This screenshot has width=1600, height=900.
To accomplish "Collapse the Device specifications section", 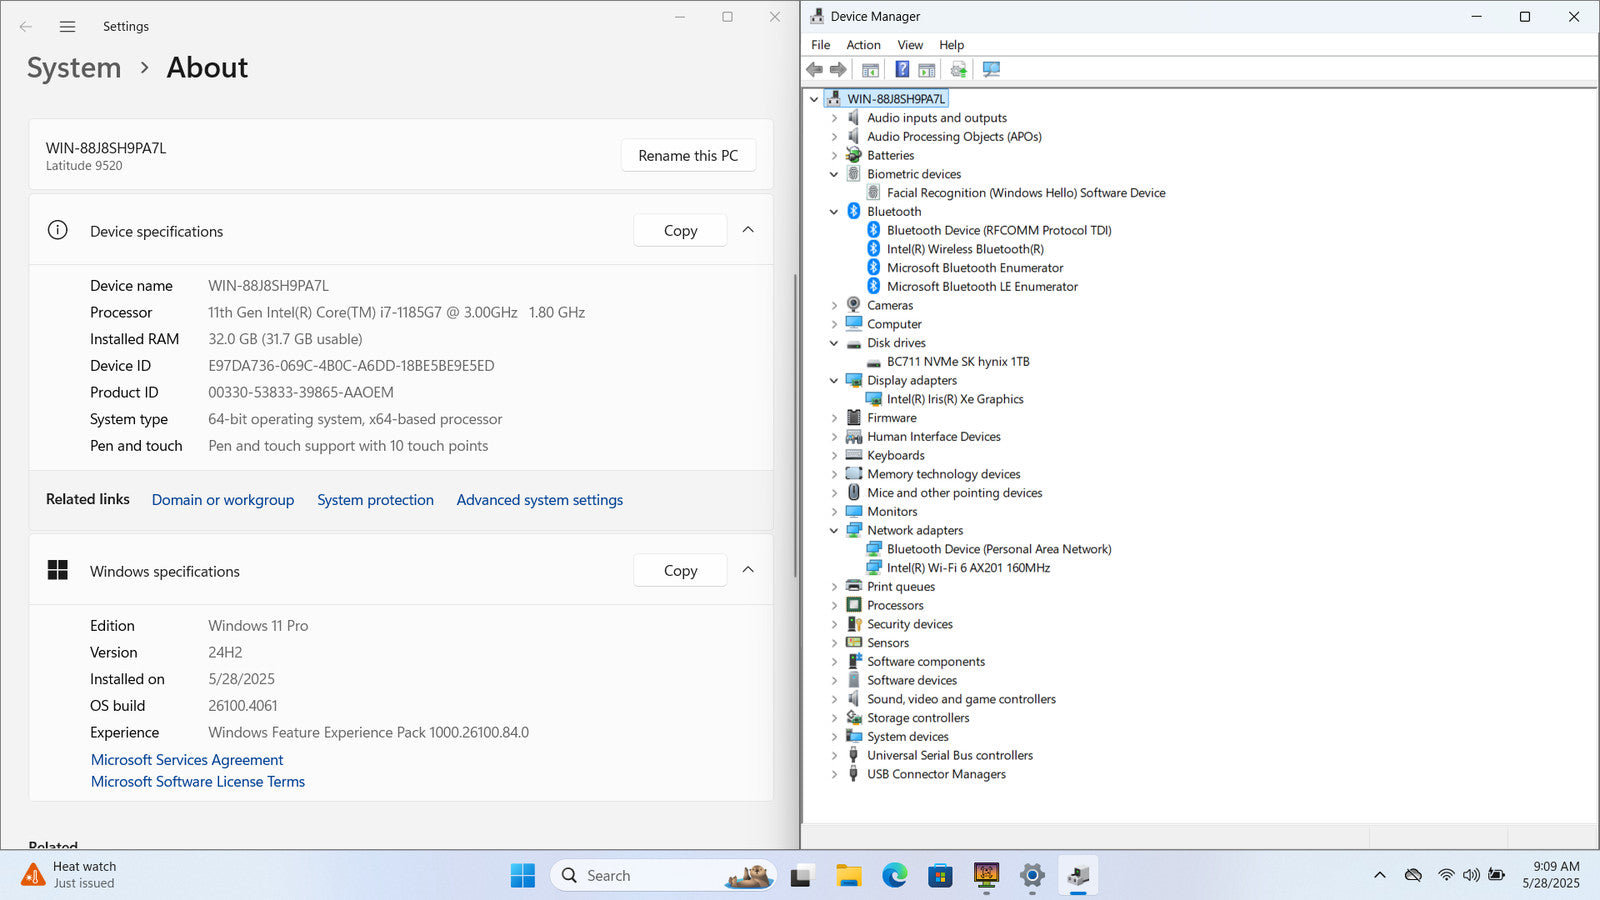I will pyautogui.click(x=748, y=230).
